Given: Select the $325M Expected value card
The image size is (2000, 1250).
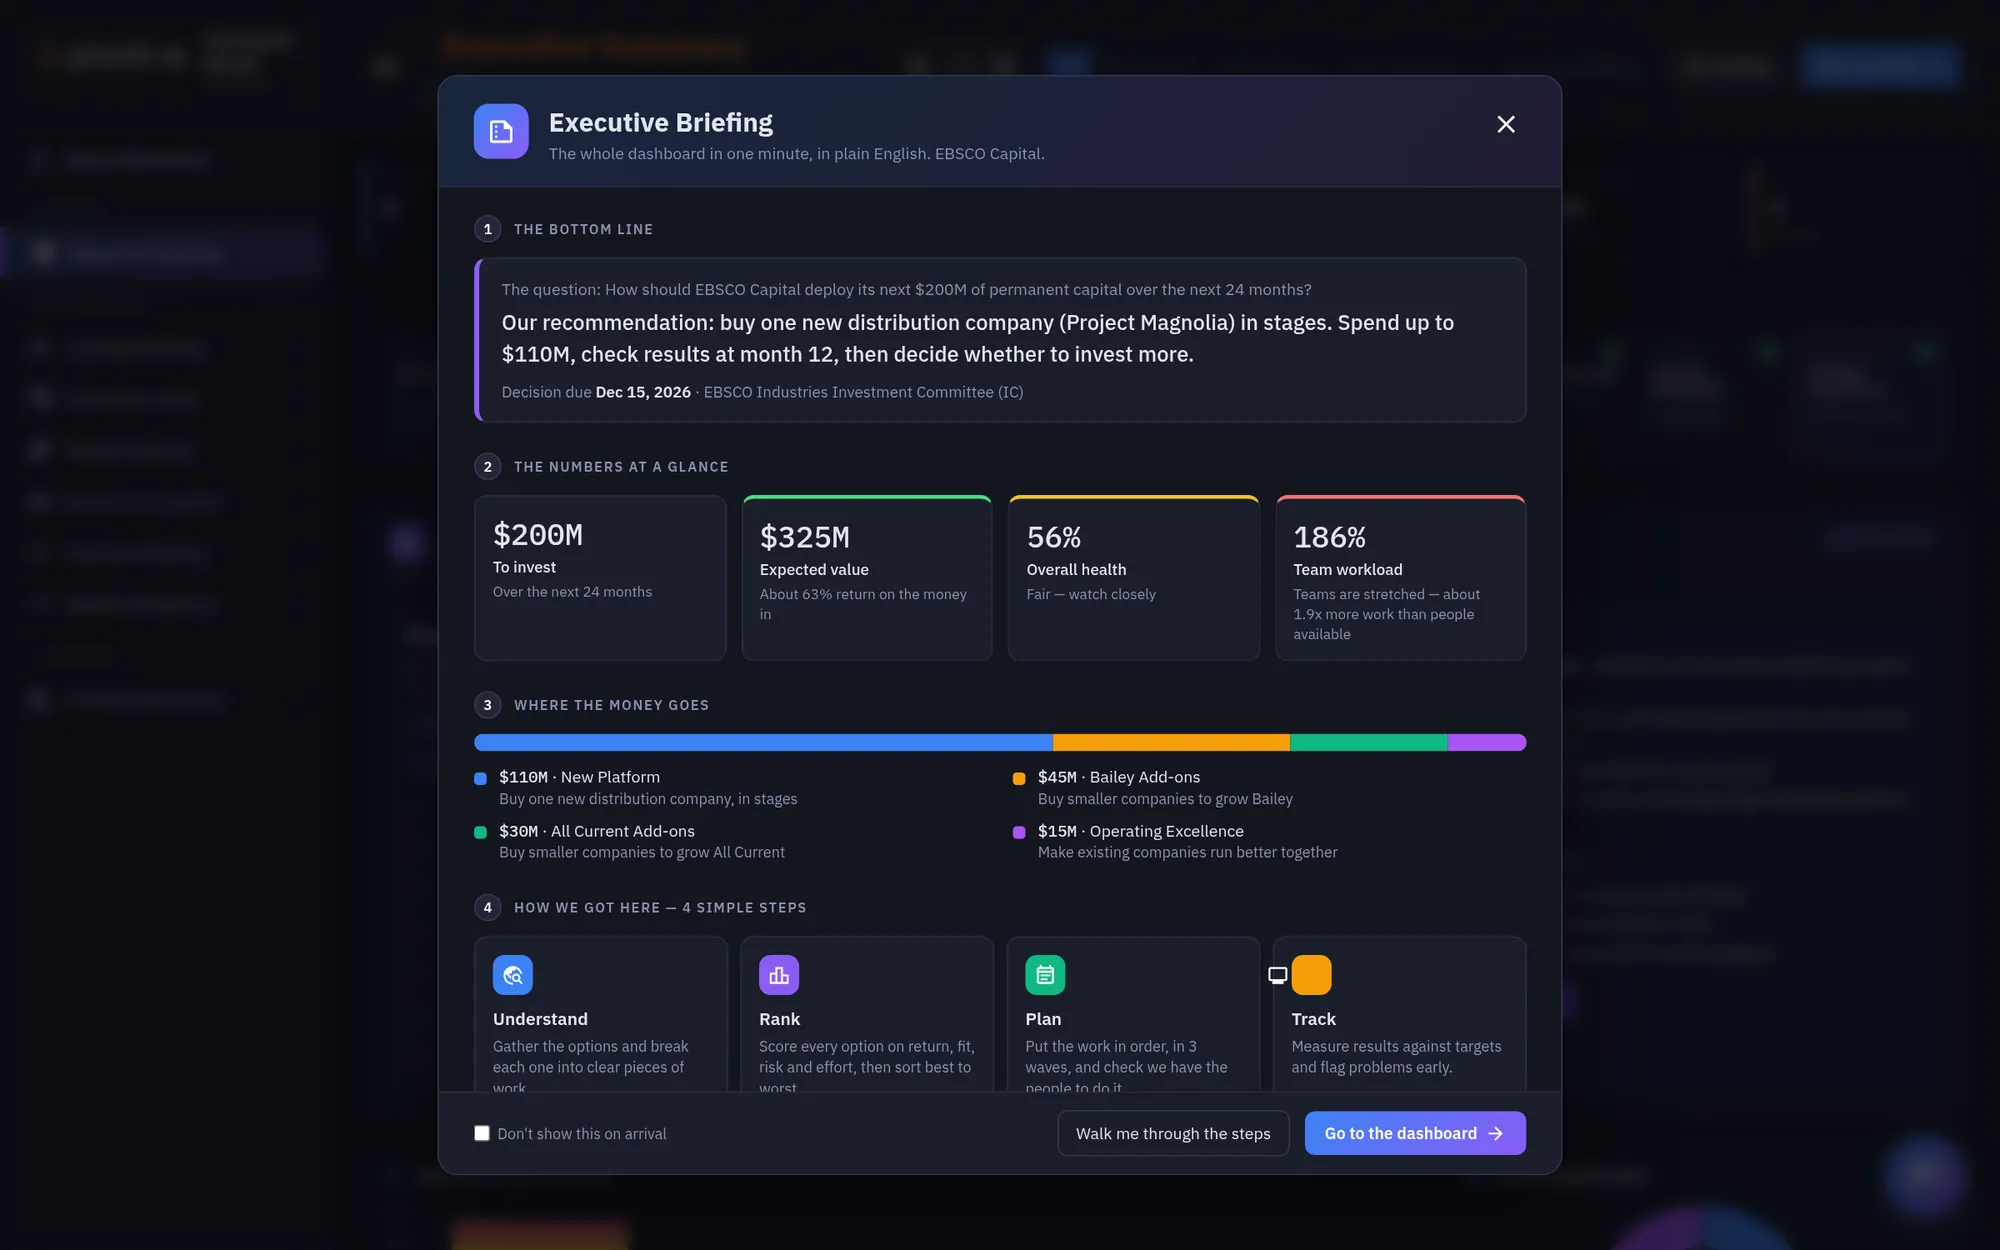Looking at the screenshot, I should pos(867,578).
